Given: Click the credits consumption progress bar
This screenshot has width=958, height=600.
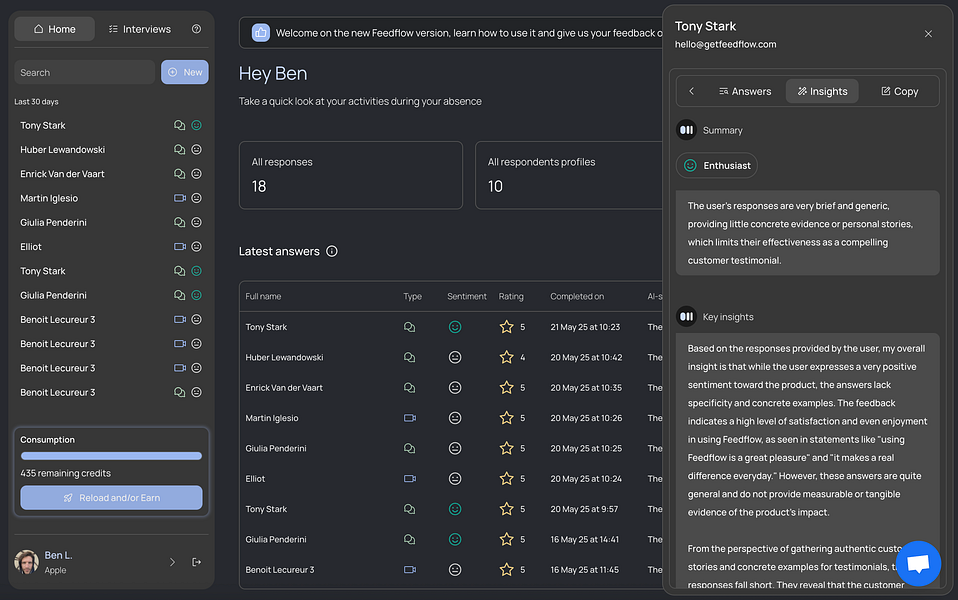Looking at the screenshot, I should (111, 456).
